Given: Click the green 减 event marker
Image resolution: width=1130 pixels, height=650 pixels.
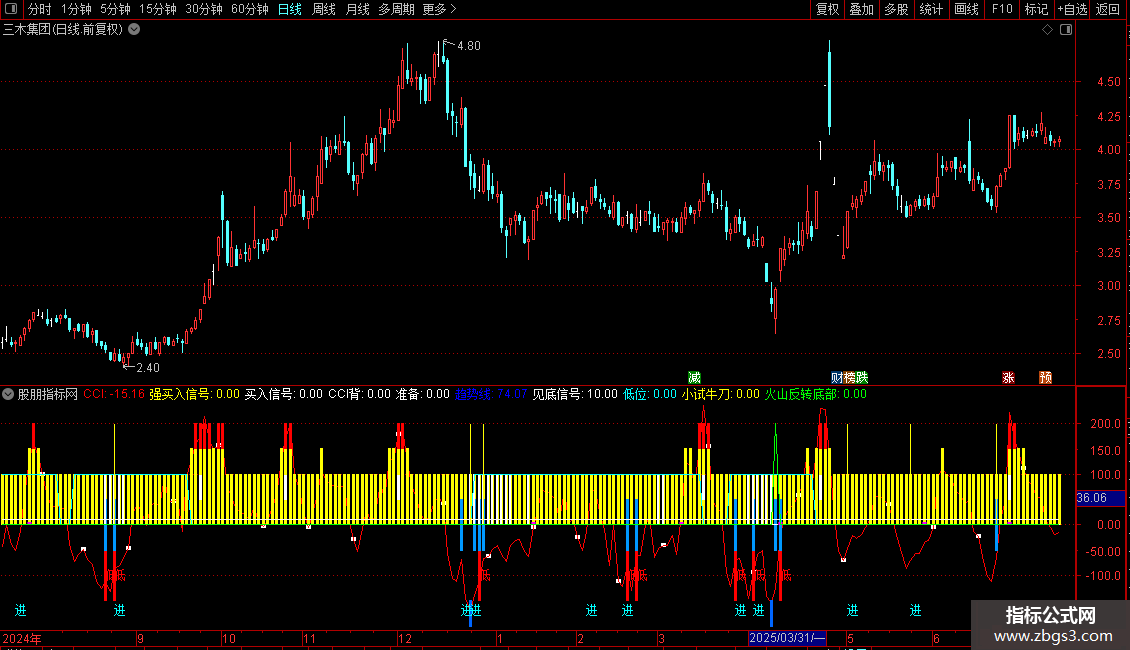Looking at the screenshot, I should pyautogui.click(x=694, y=378).
